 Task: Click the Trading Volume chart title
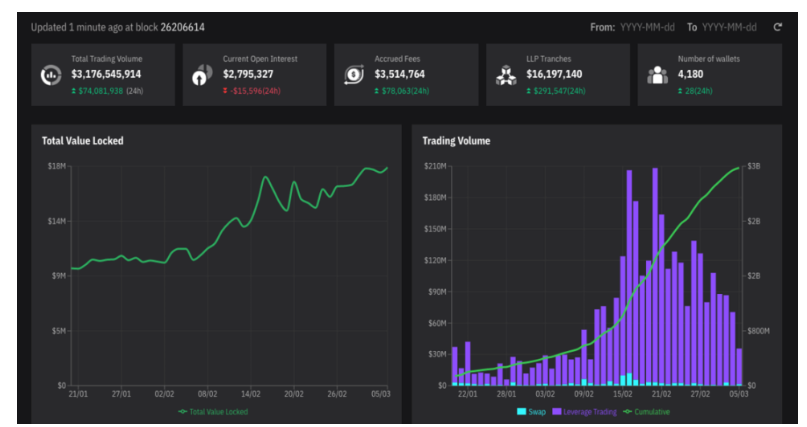point(456,141)
